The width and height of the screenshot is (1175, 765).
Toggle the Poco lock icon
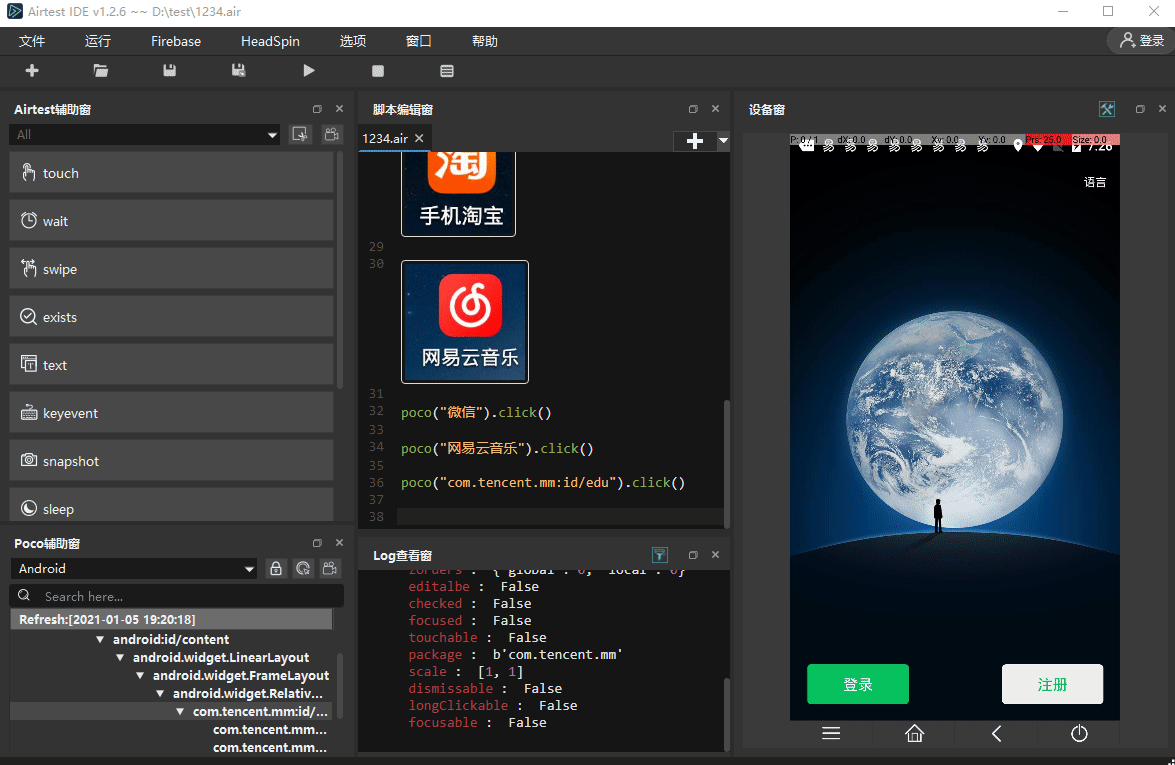(x=276, y=569)
